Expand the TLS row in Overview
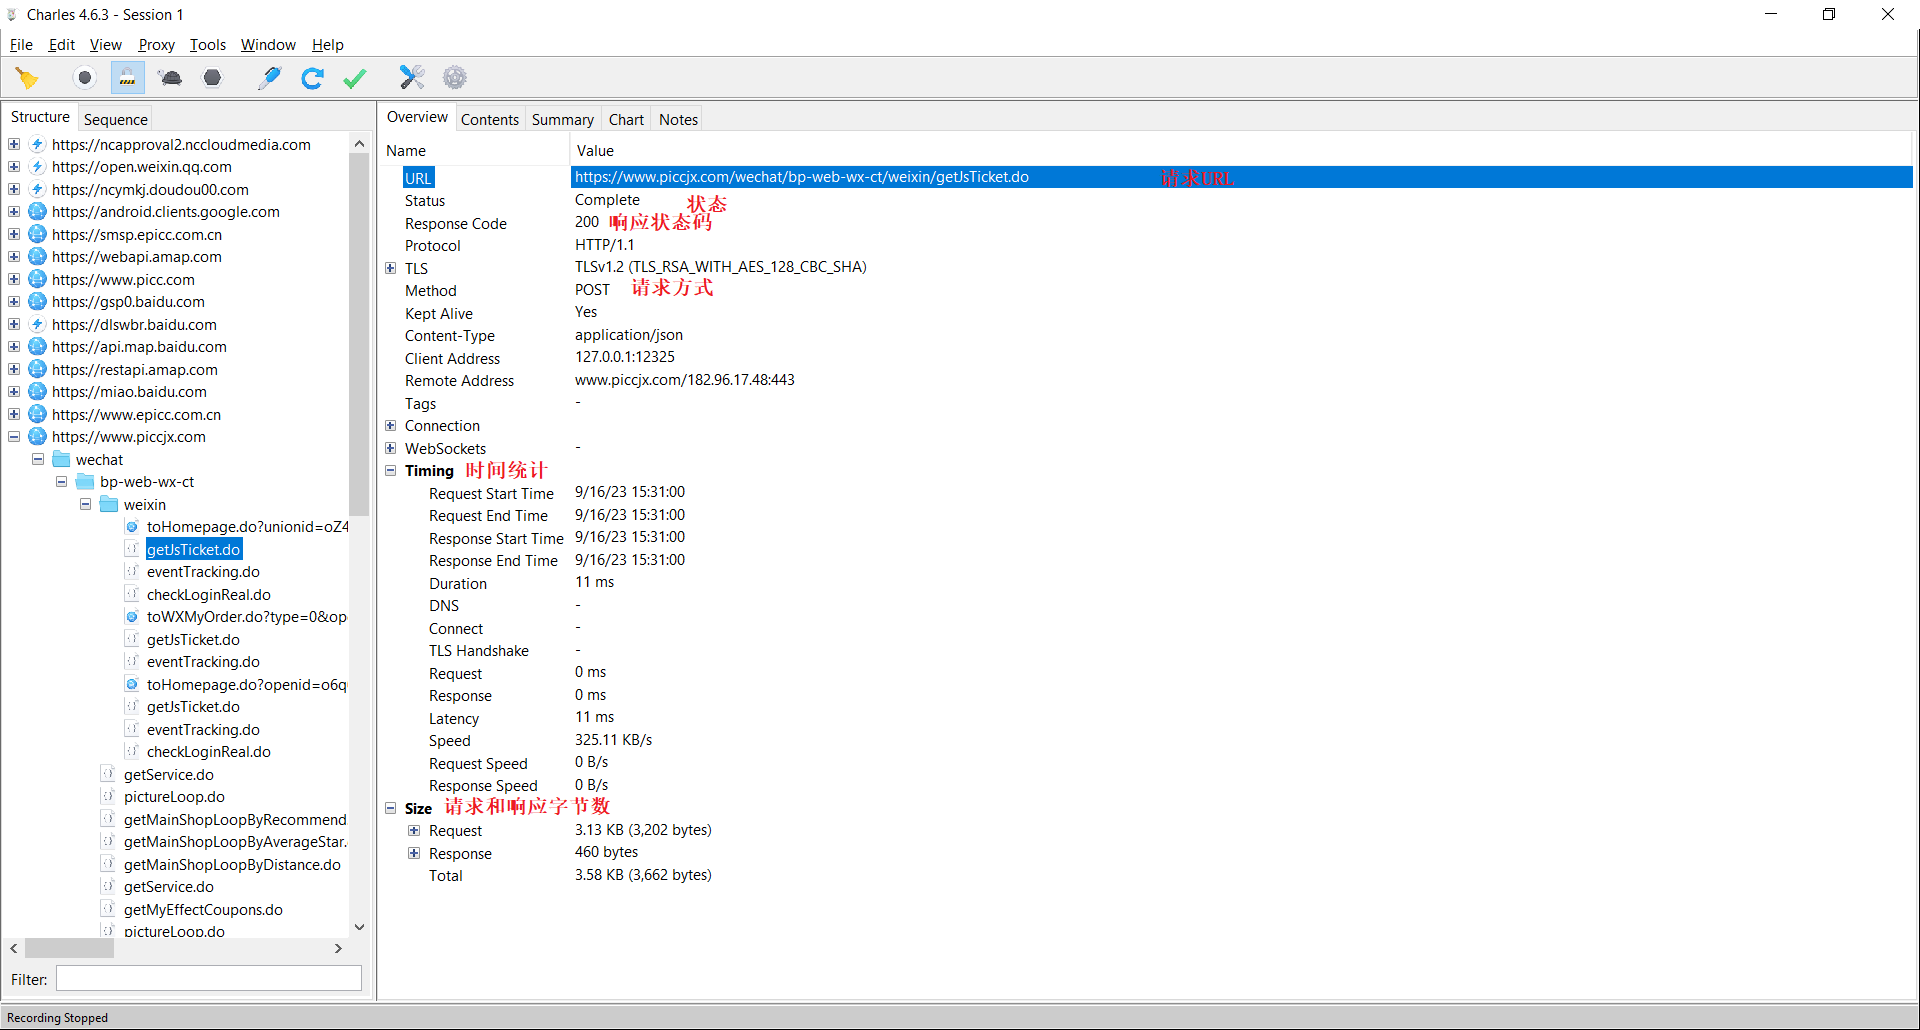The height and width of the screenshot is (1030, 1920). [x=391, y=268]
